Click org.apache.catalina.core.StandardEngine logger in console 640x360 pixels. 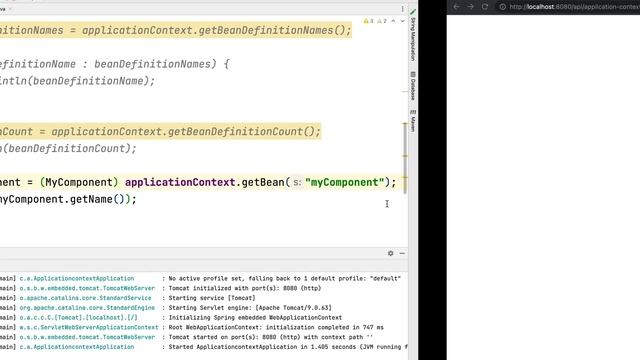[x=87, y=308]
